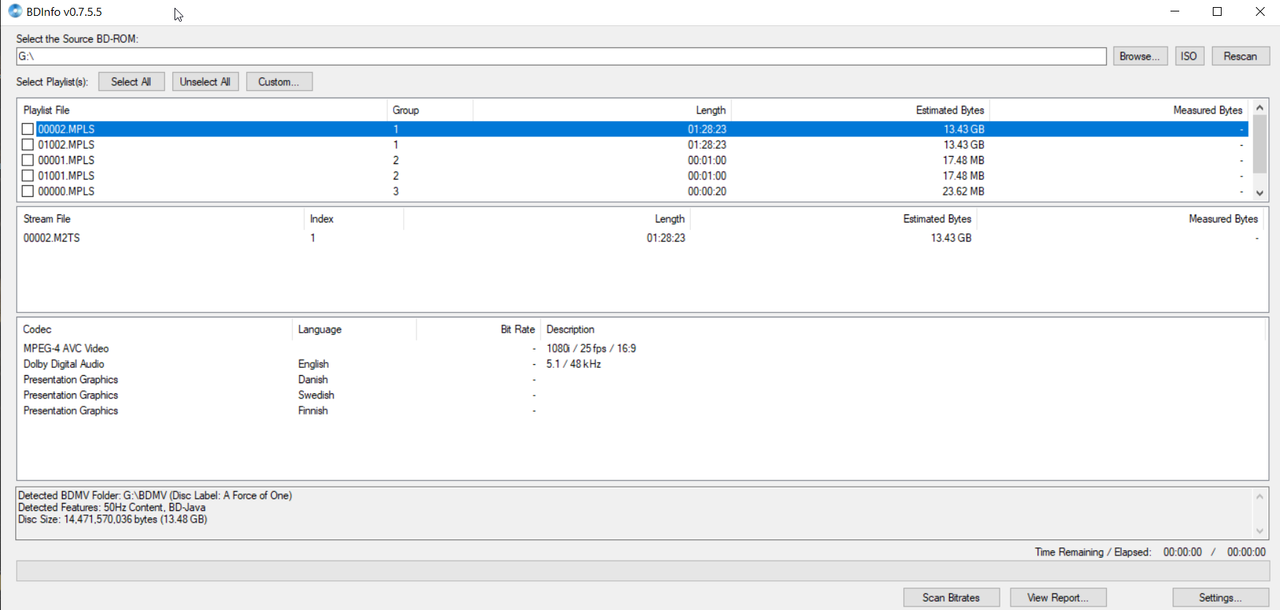This screenshot has height=610, width=1280.
Task: Click the Unselect All button
Action: coord(205,82)
